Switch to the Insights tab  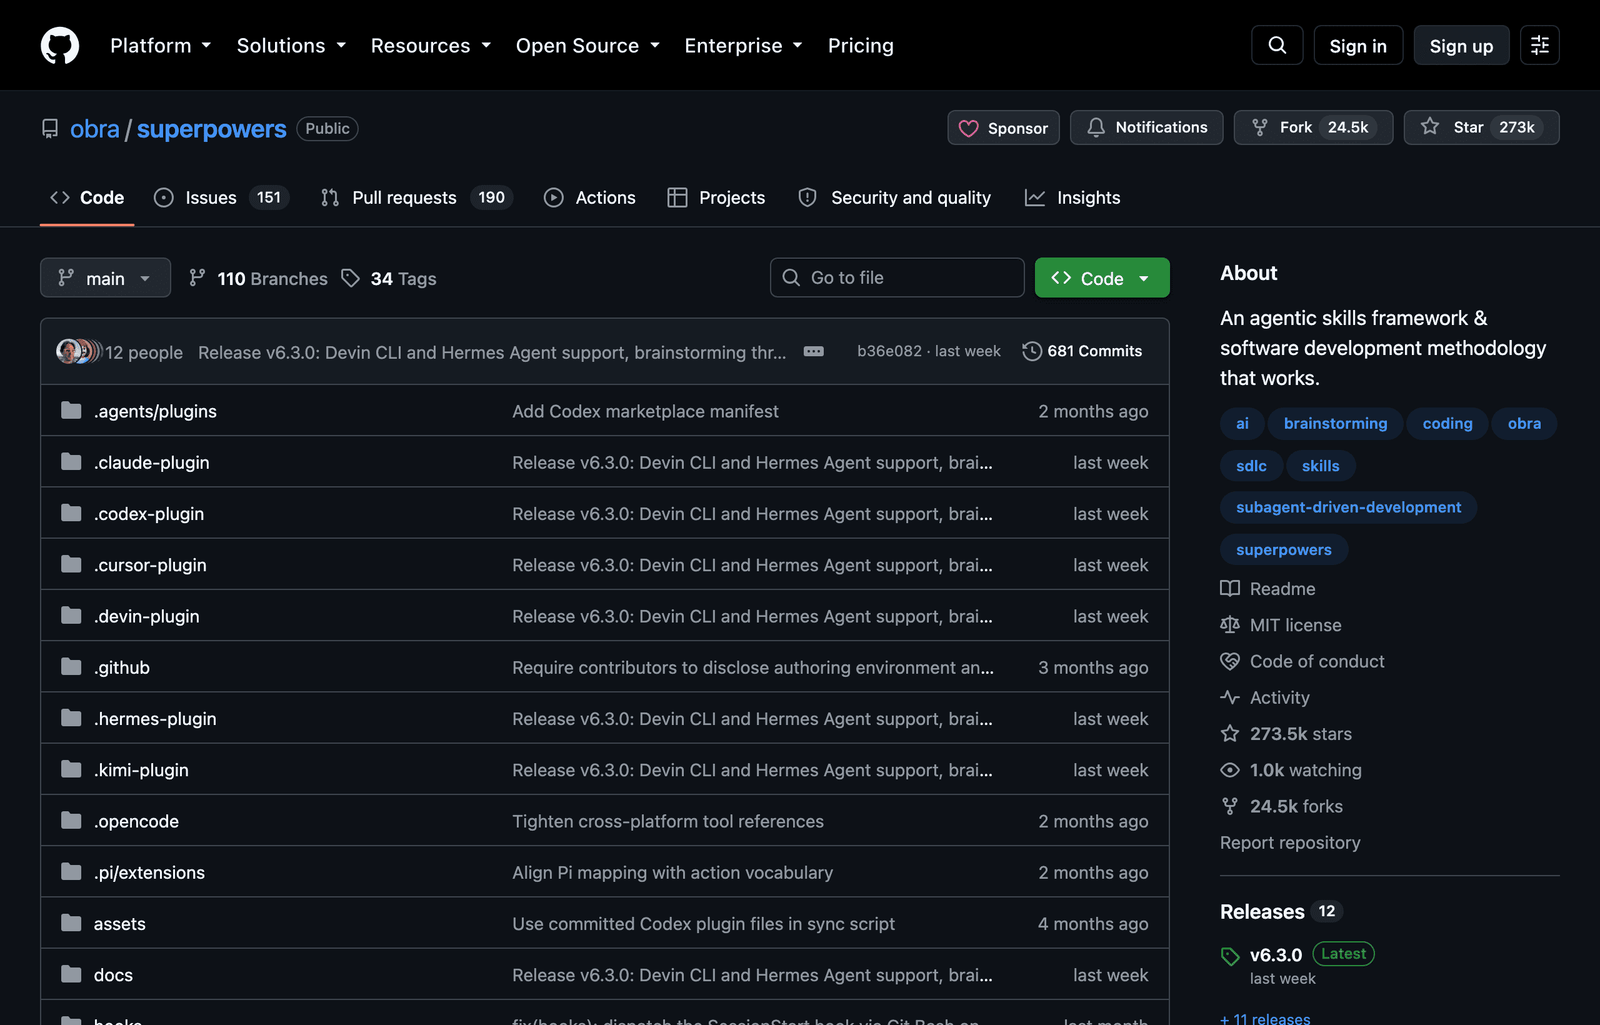pos(1073,198)
